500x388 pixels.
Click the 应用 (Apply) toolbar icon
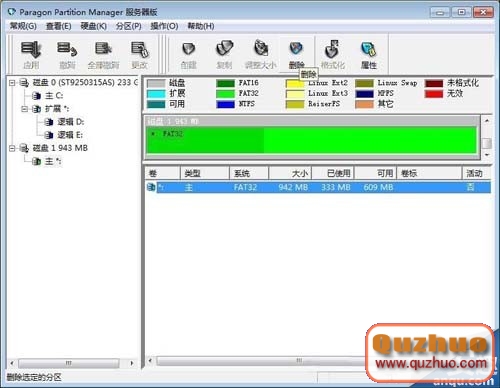[31, 49]
